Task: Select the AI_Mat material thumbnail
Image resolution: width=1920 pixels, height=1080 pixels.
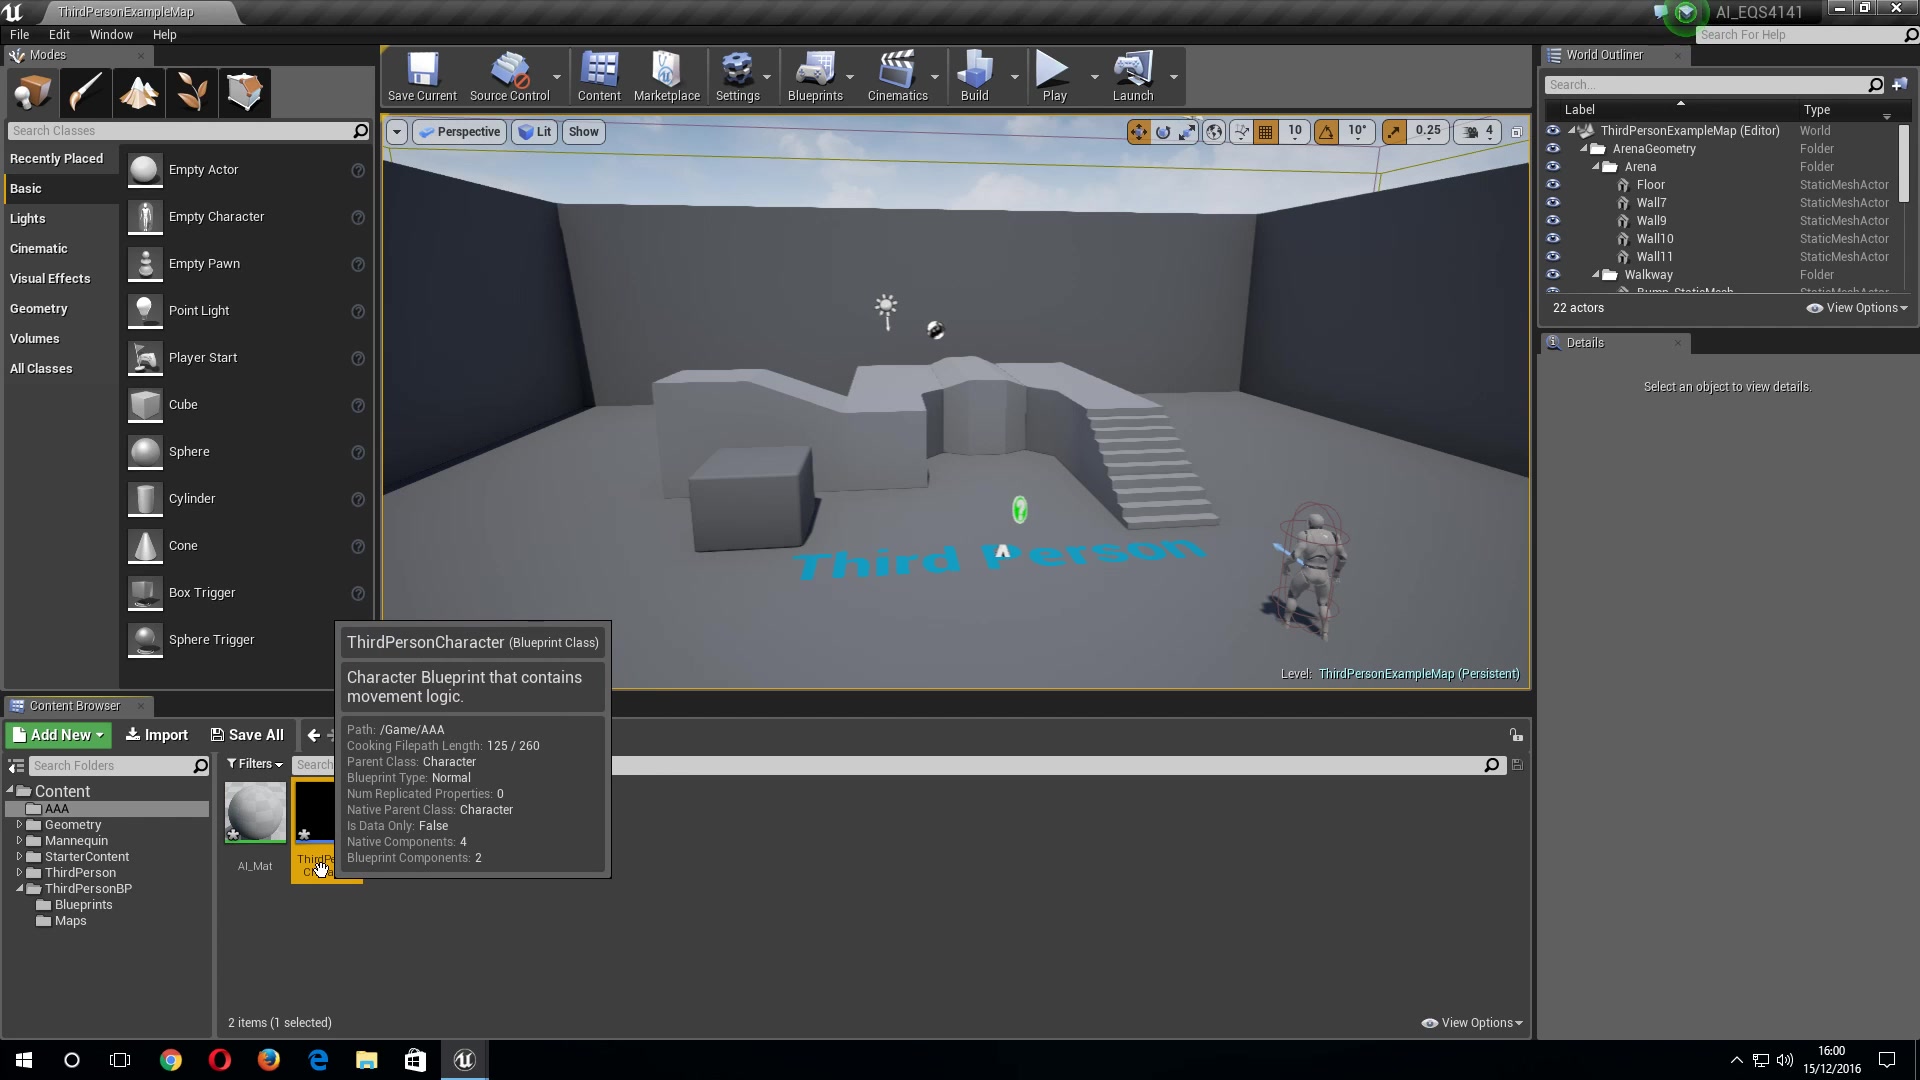Action: (x=254, y=813)
